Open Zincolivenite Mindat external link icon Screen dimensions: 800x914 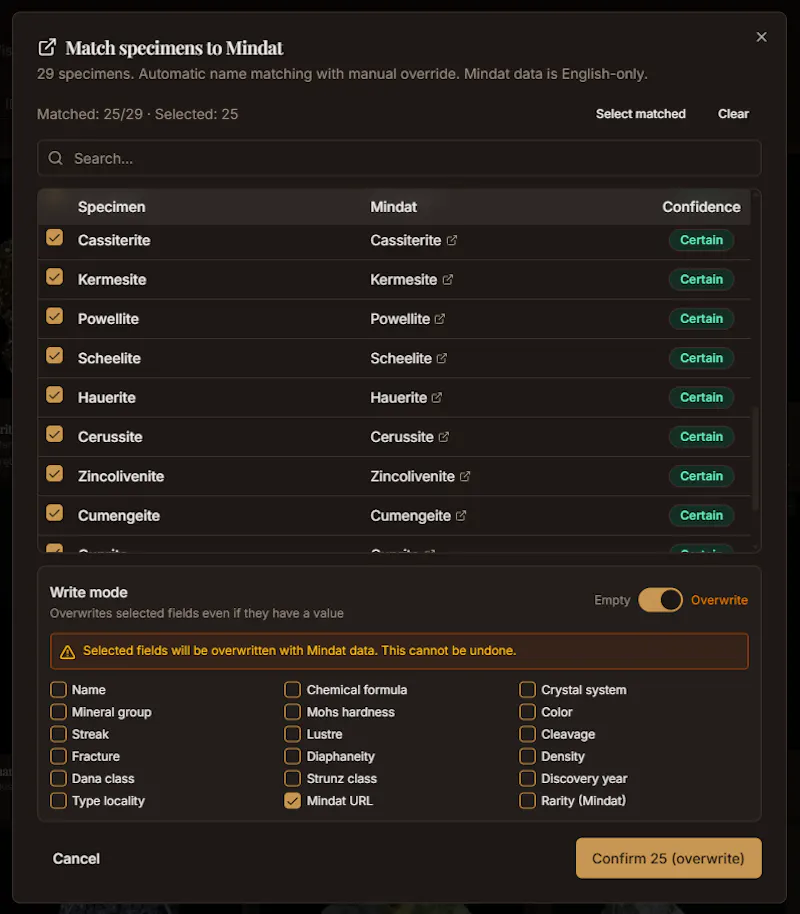(465, 476)
